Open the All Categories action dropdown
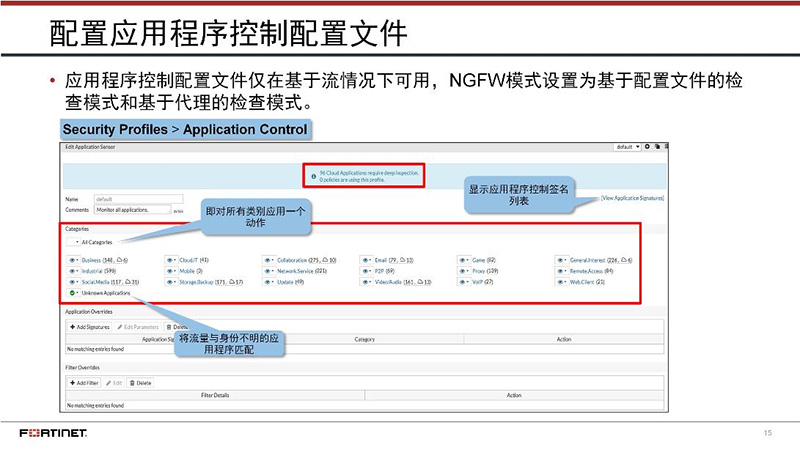Viewport: 800px width, 450px height. tap(74, 242)
